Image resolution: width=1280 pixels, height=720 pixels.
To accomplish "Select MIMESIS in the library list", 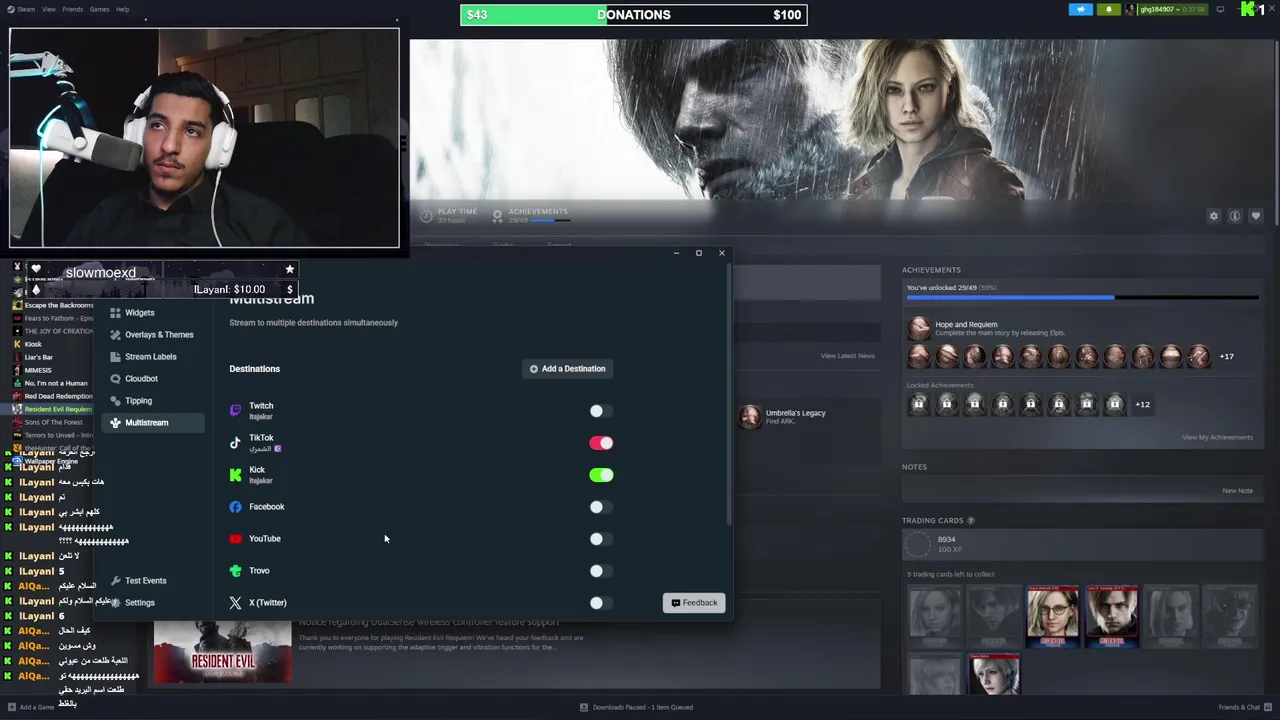I will tap(38, 370).
